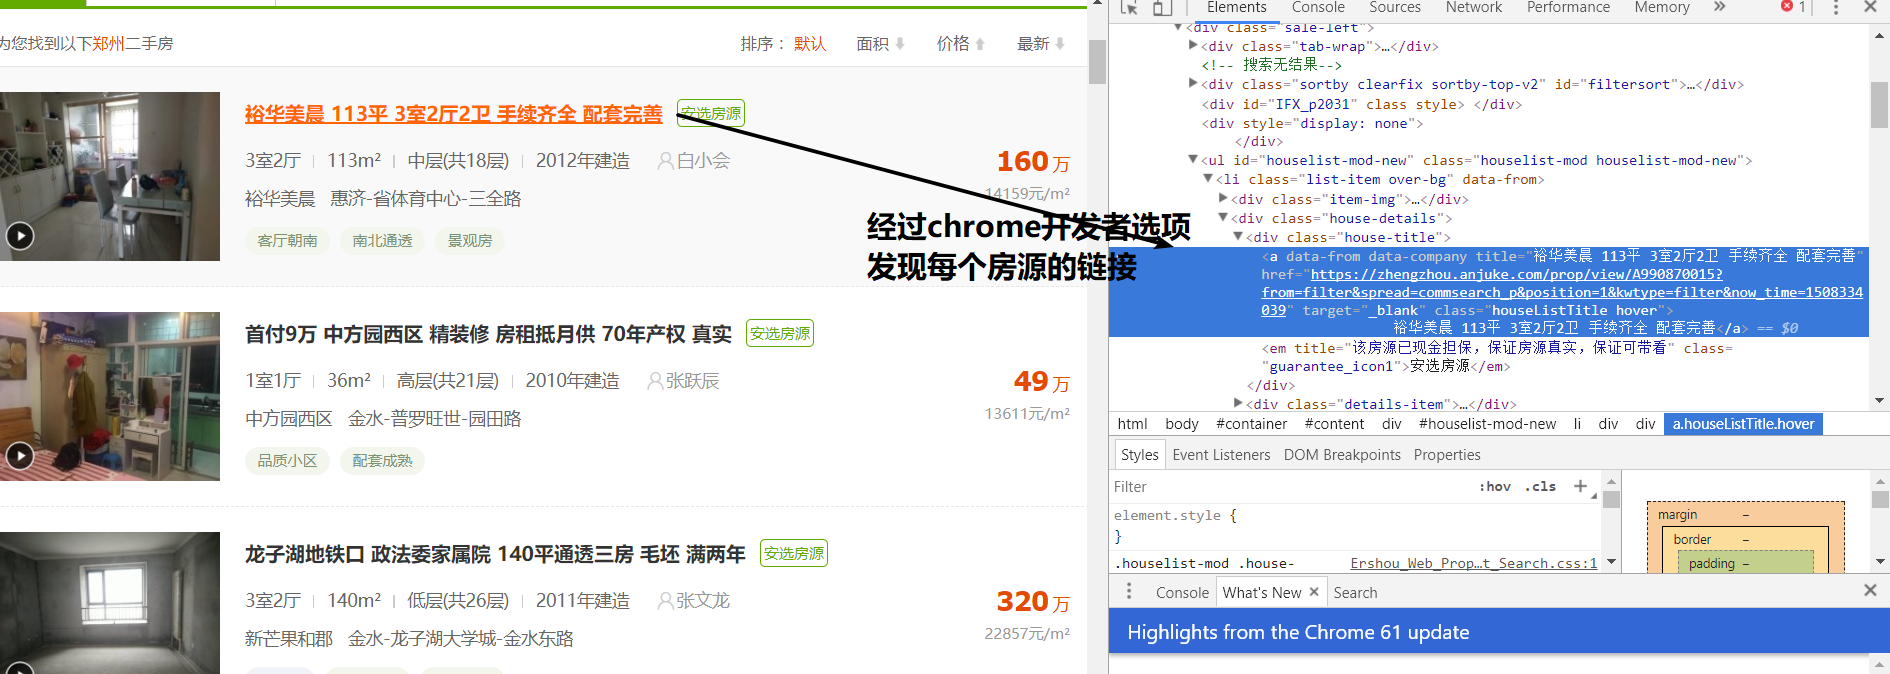This screenshot has height=674, width=1890.
Task: Open DevTools three-dot customize menu
Action: click(1835, 7)
